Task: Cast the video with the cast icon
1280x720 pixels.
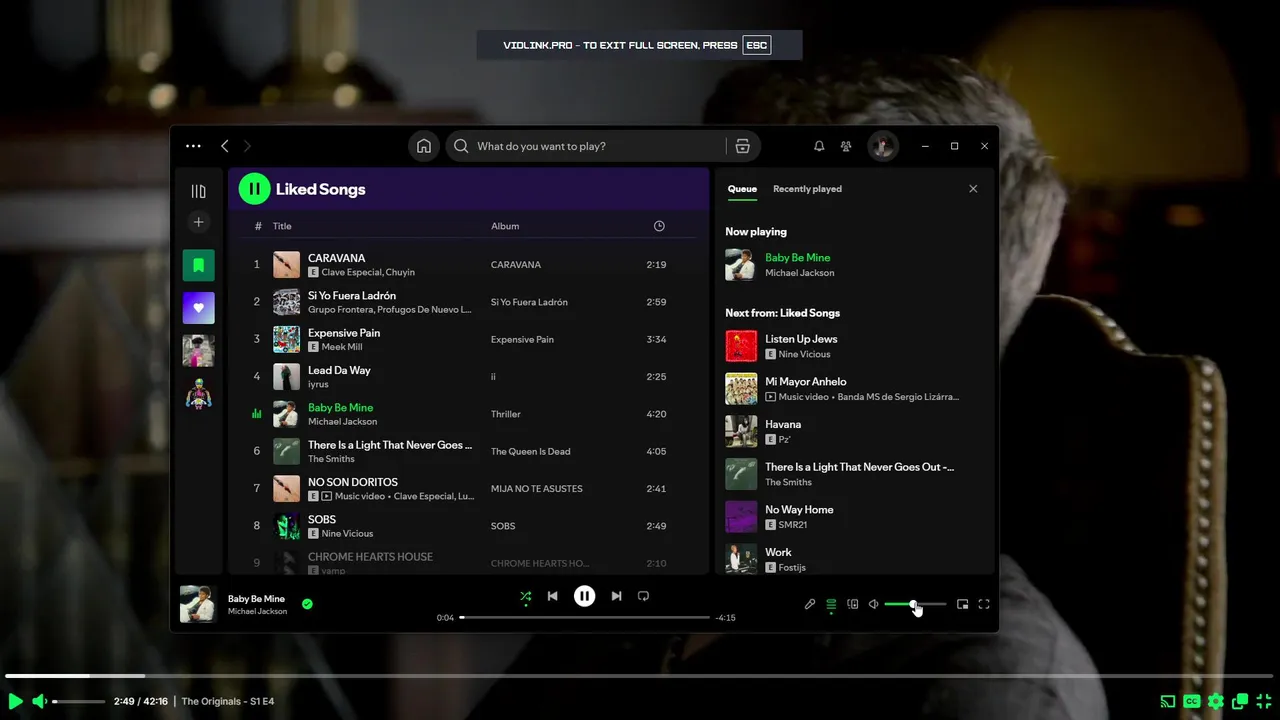Action: (x=1167, y=701)
